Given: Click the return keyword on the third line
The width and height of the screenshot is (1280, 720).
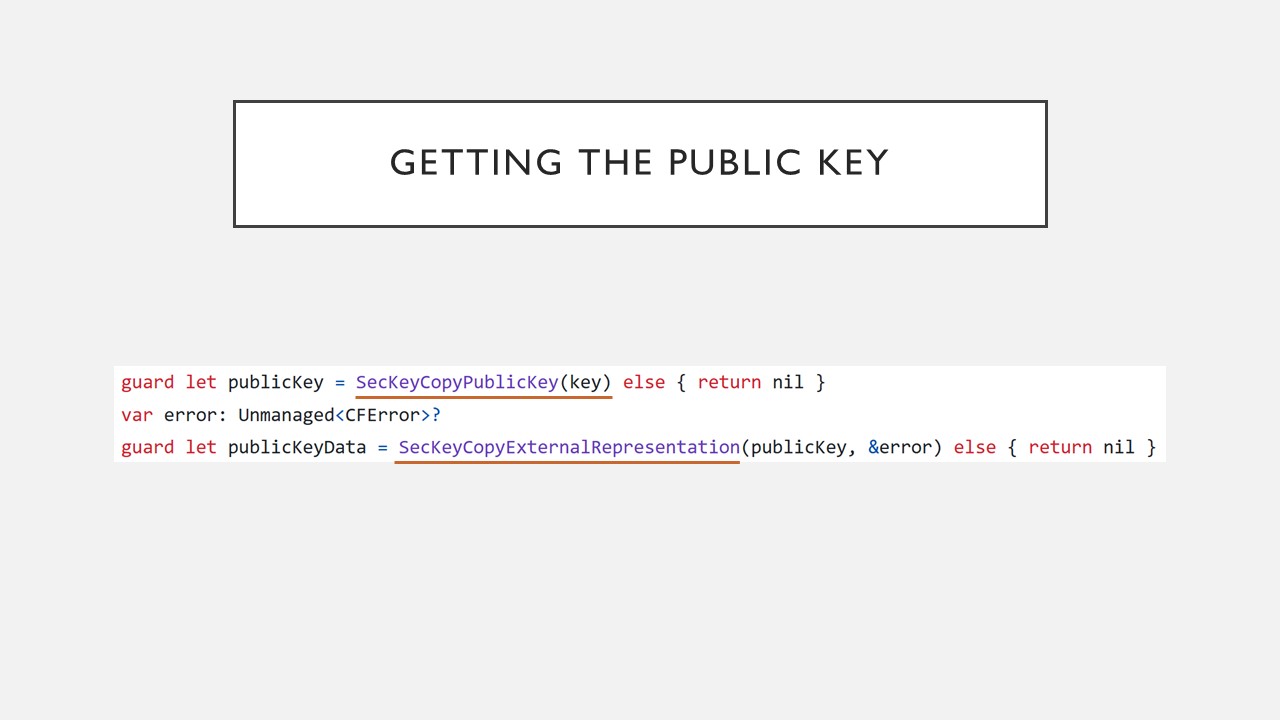Looking at the screenshot, I should click(x=1060, y=447).
